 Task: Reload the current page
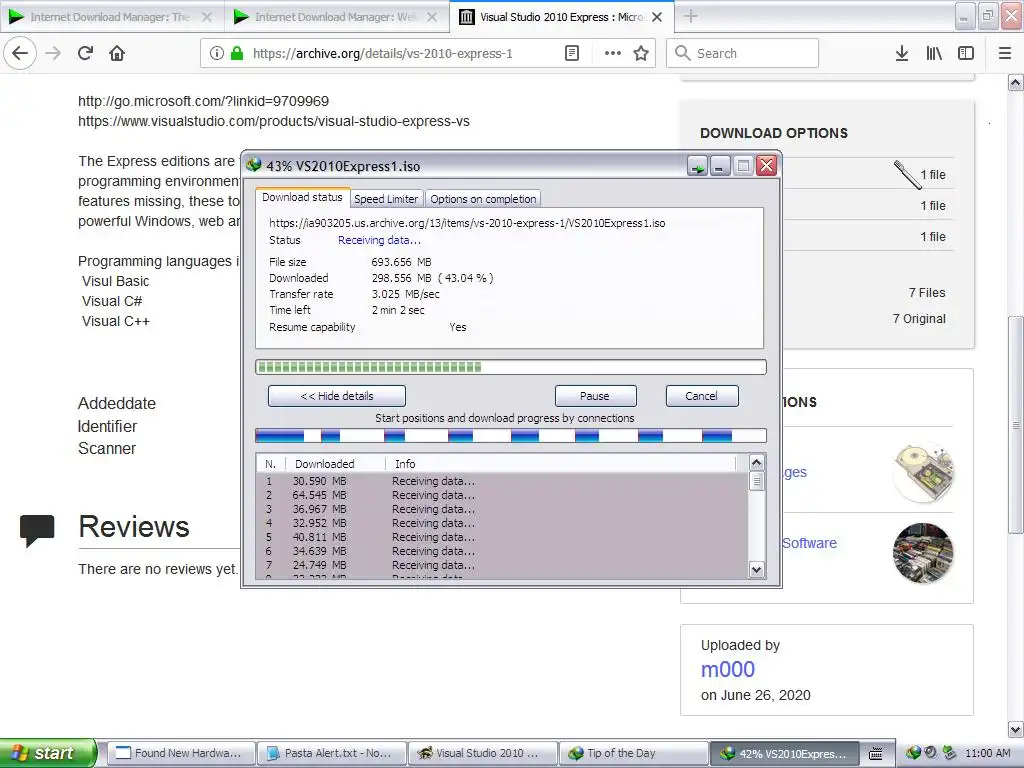[x=86, y=53]
